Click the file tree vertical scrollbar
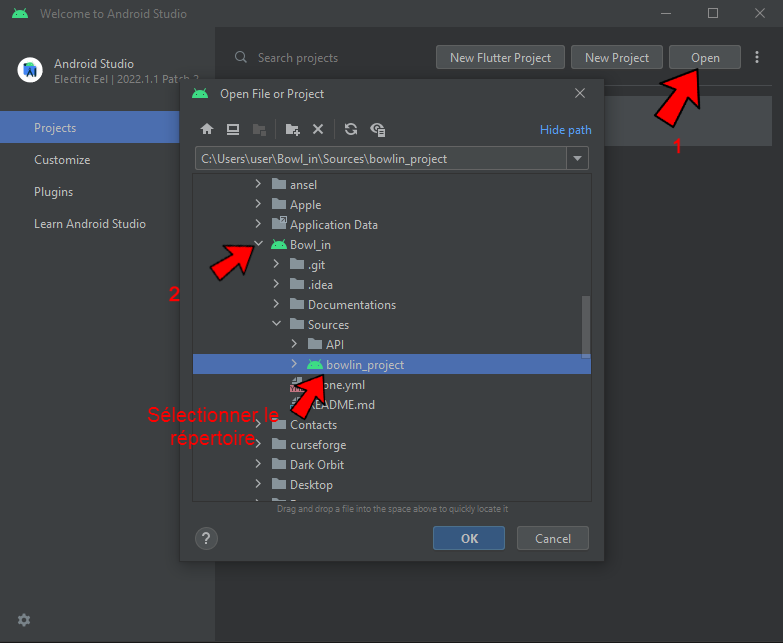The height and width of the screenshot is (643, 783). (586, 327)
